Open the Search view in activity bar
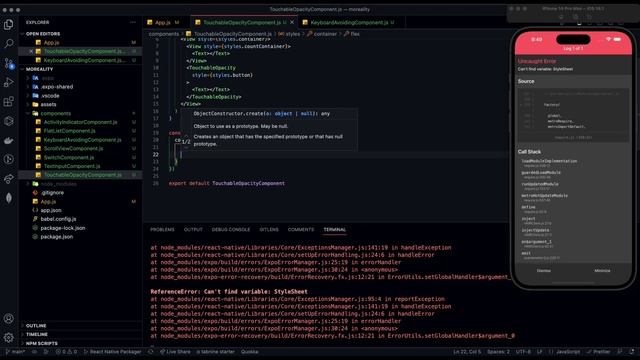Viewport: 640px width, 360px height. (9, 44)
